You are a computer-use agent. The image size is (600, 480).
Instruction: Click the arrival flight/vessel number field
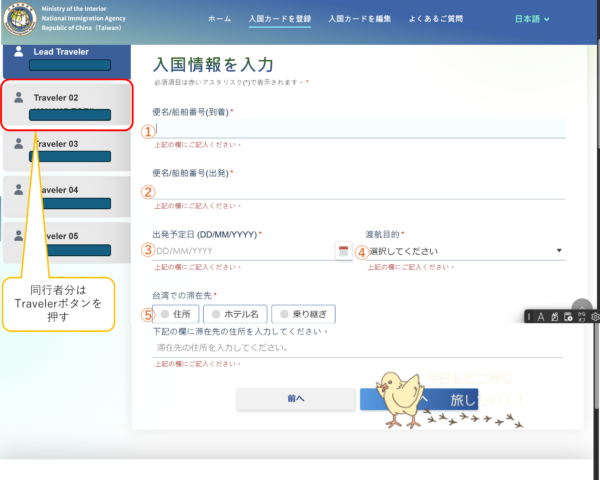[x=358, y=129]
